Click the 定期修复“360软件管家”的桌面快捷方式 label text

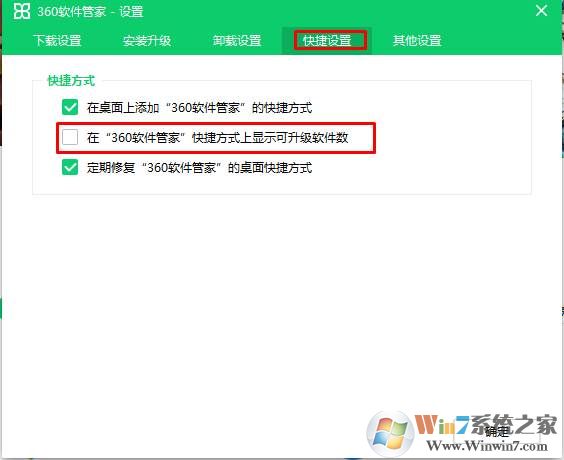coord(199,168)
